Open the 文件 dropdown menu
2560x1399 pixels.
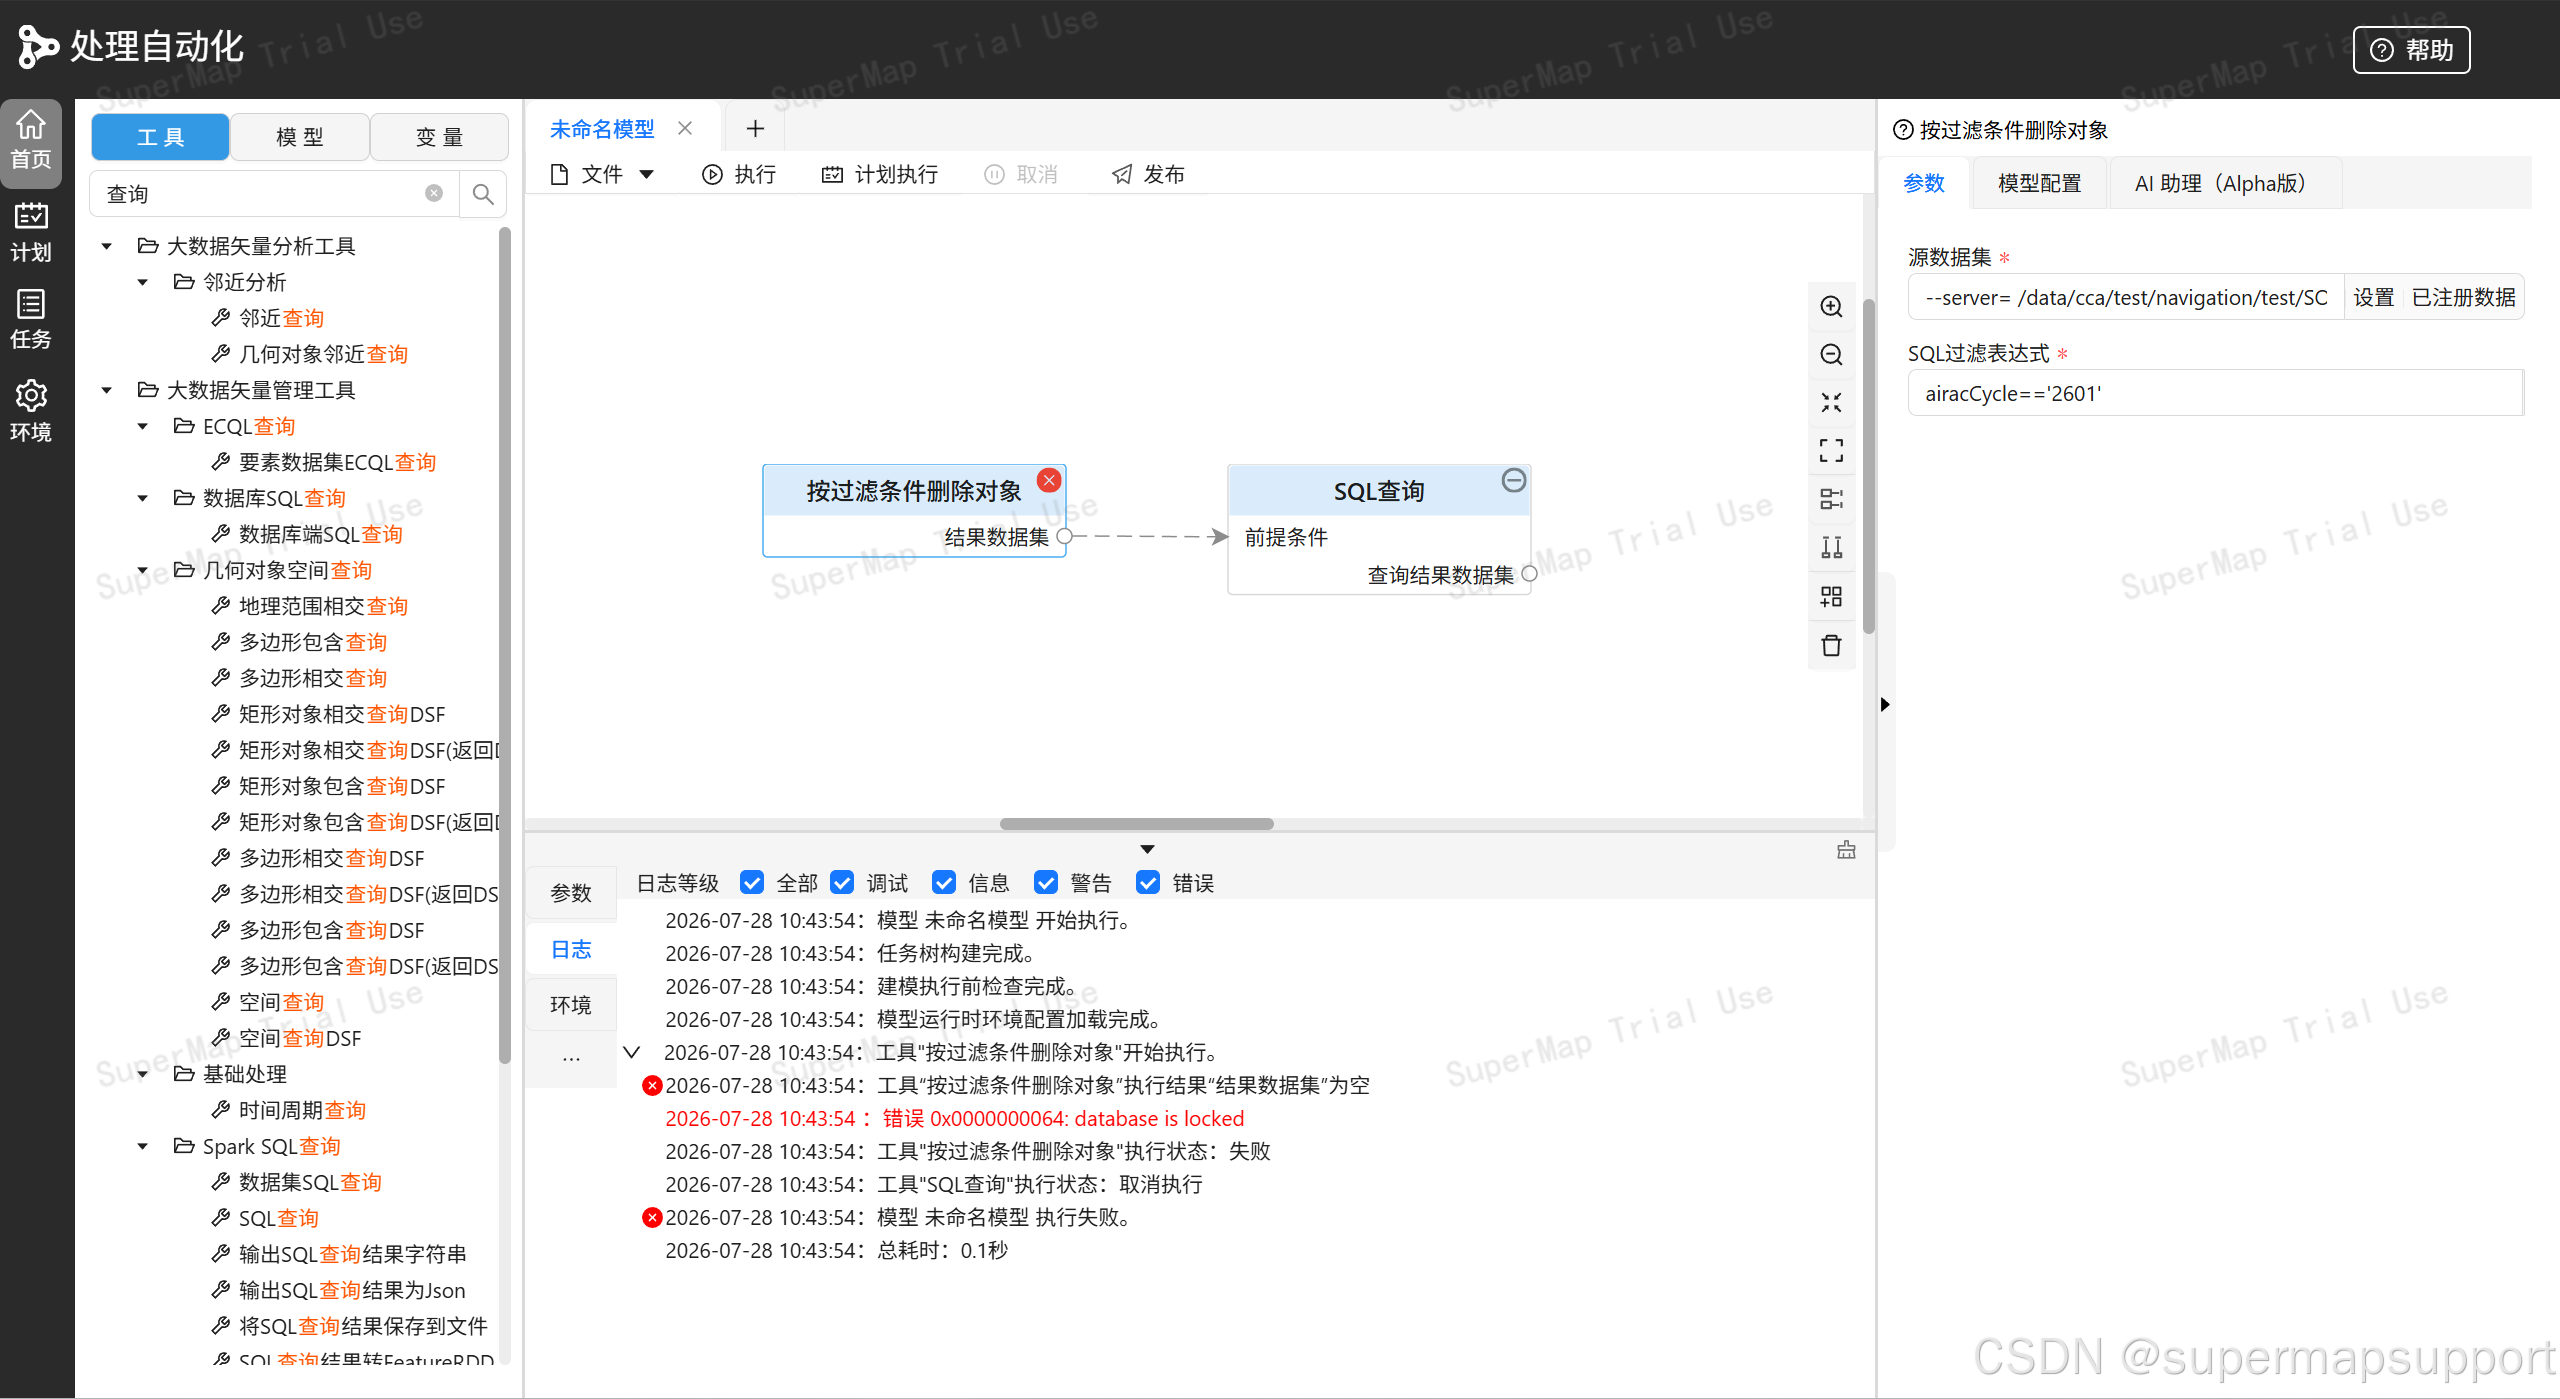click(603, 175)
